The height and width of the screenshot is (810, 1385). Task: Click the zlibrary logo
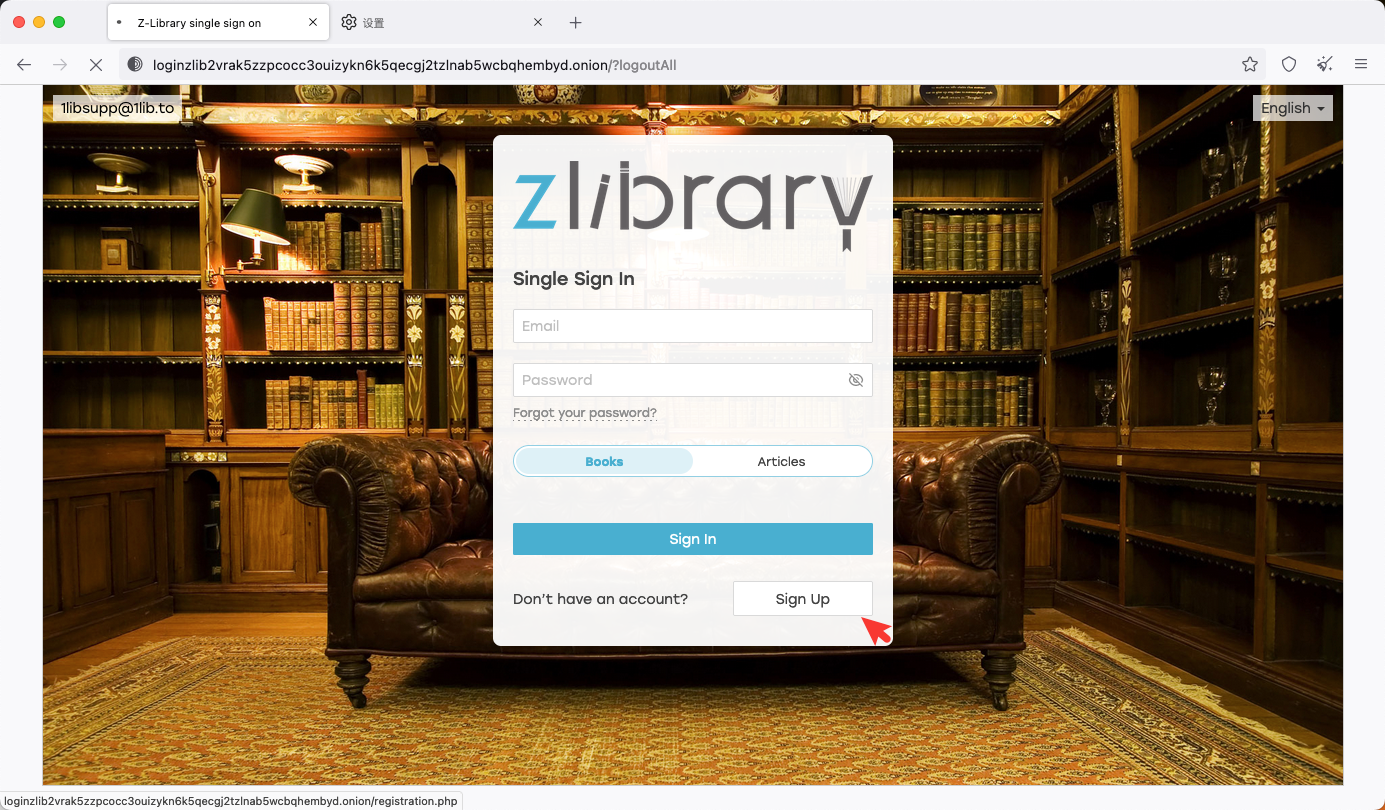pyautogui.click(x=693, y=205)
